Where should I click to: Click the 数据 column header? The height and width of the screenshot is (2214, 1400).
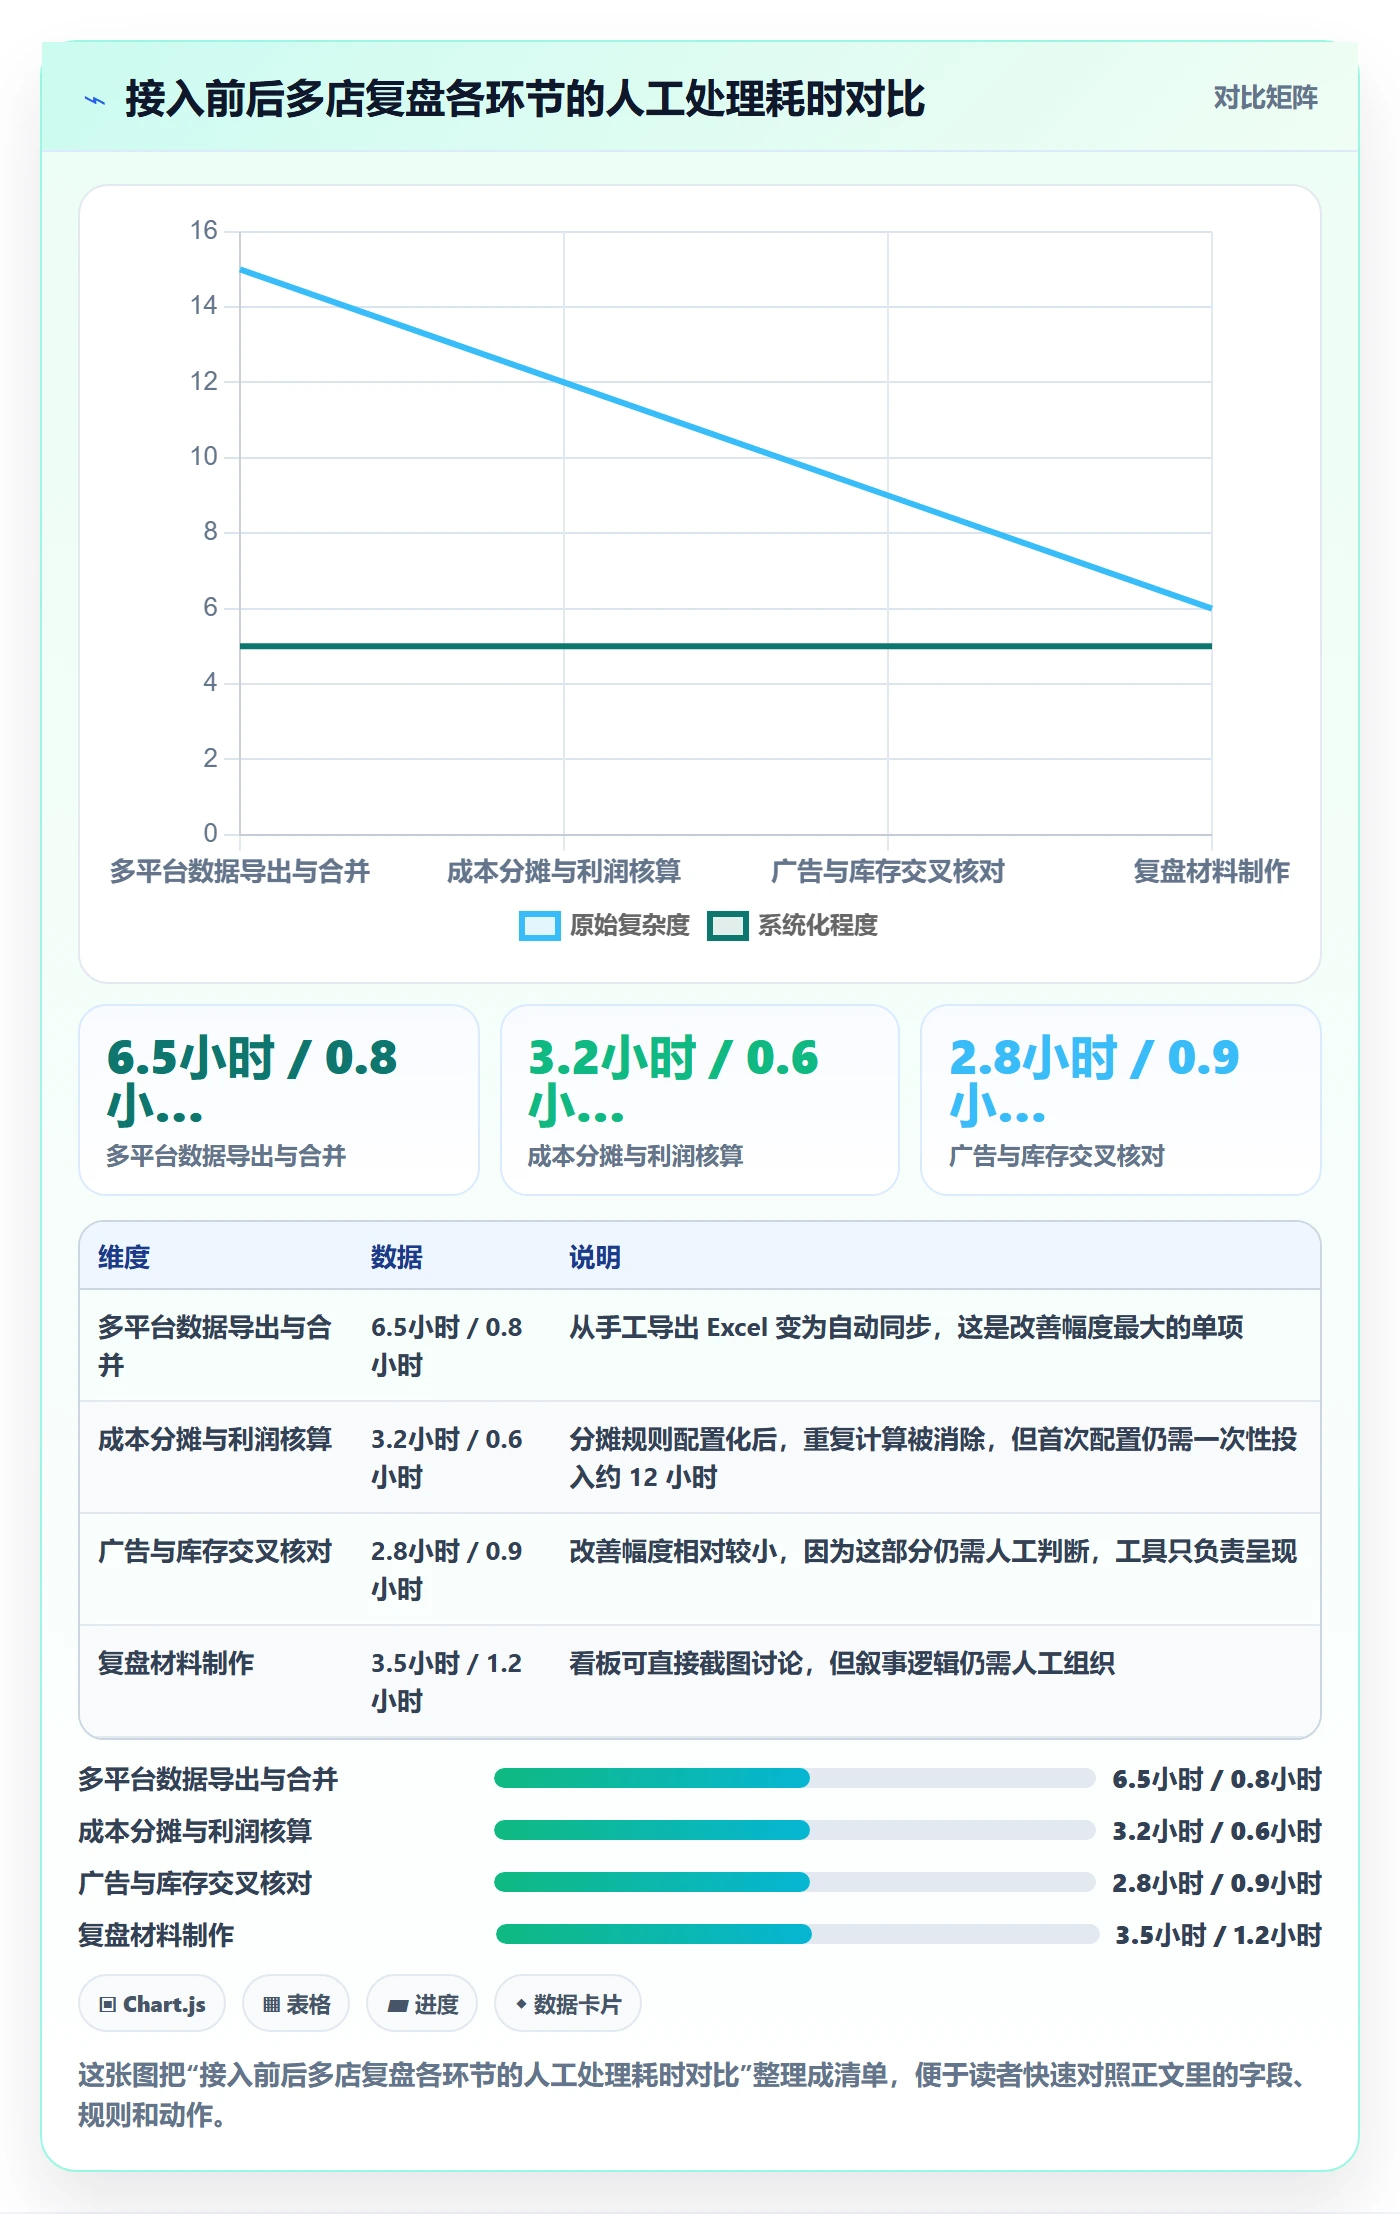pyautogui.click(x=397, y=1257)
